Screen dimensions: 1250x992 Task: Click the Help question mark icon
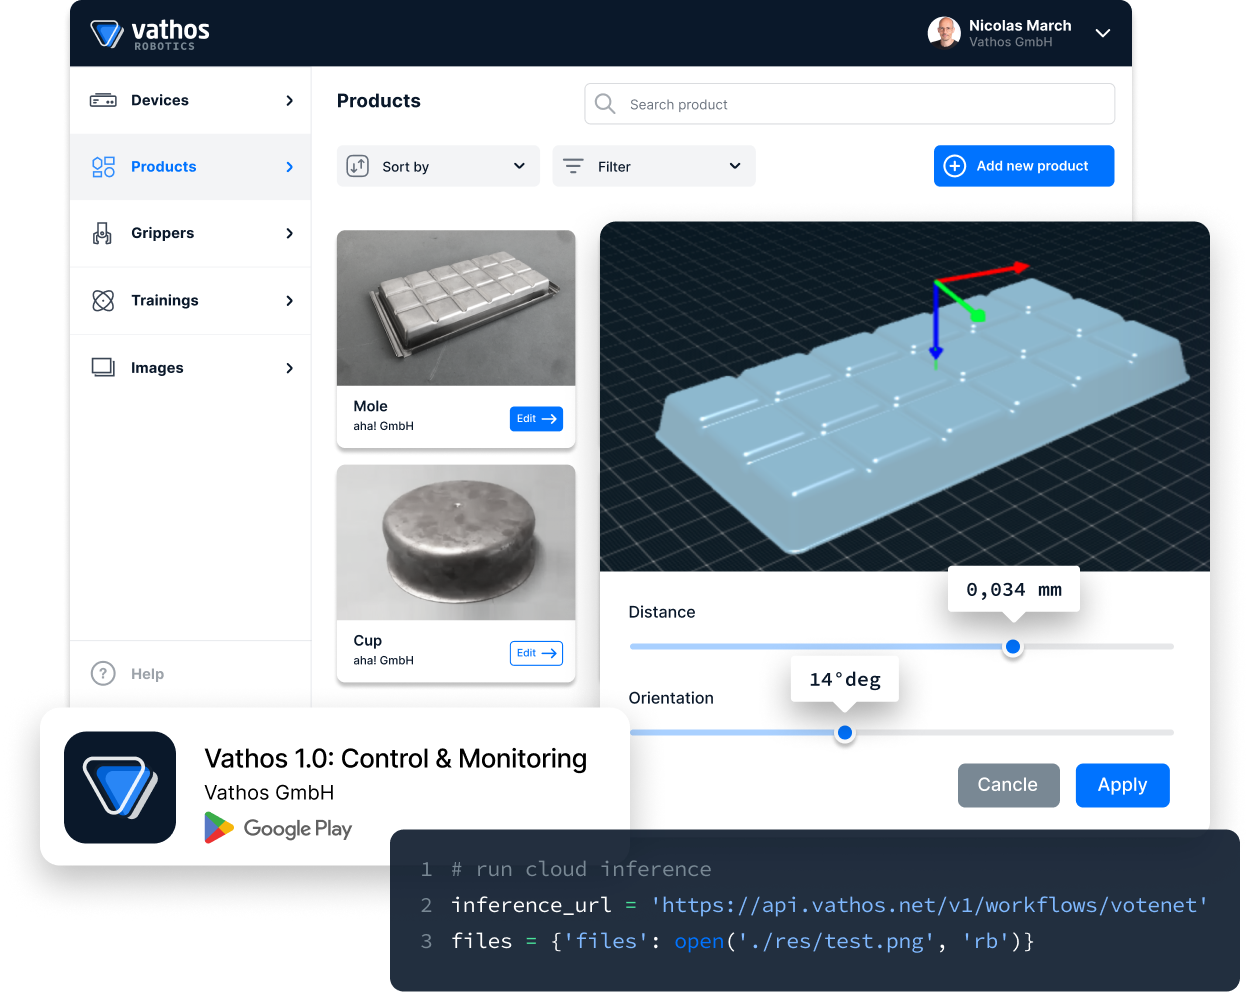tap(103, 674)
